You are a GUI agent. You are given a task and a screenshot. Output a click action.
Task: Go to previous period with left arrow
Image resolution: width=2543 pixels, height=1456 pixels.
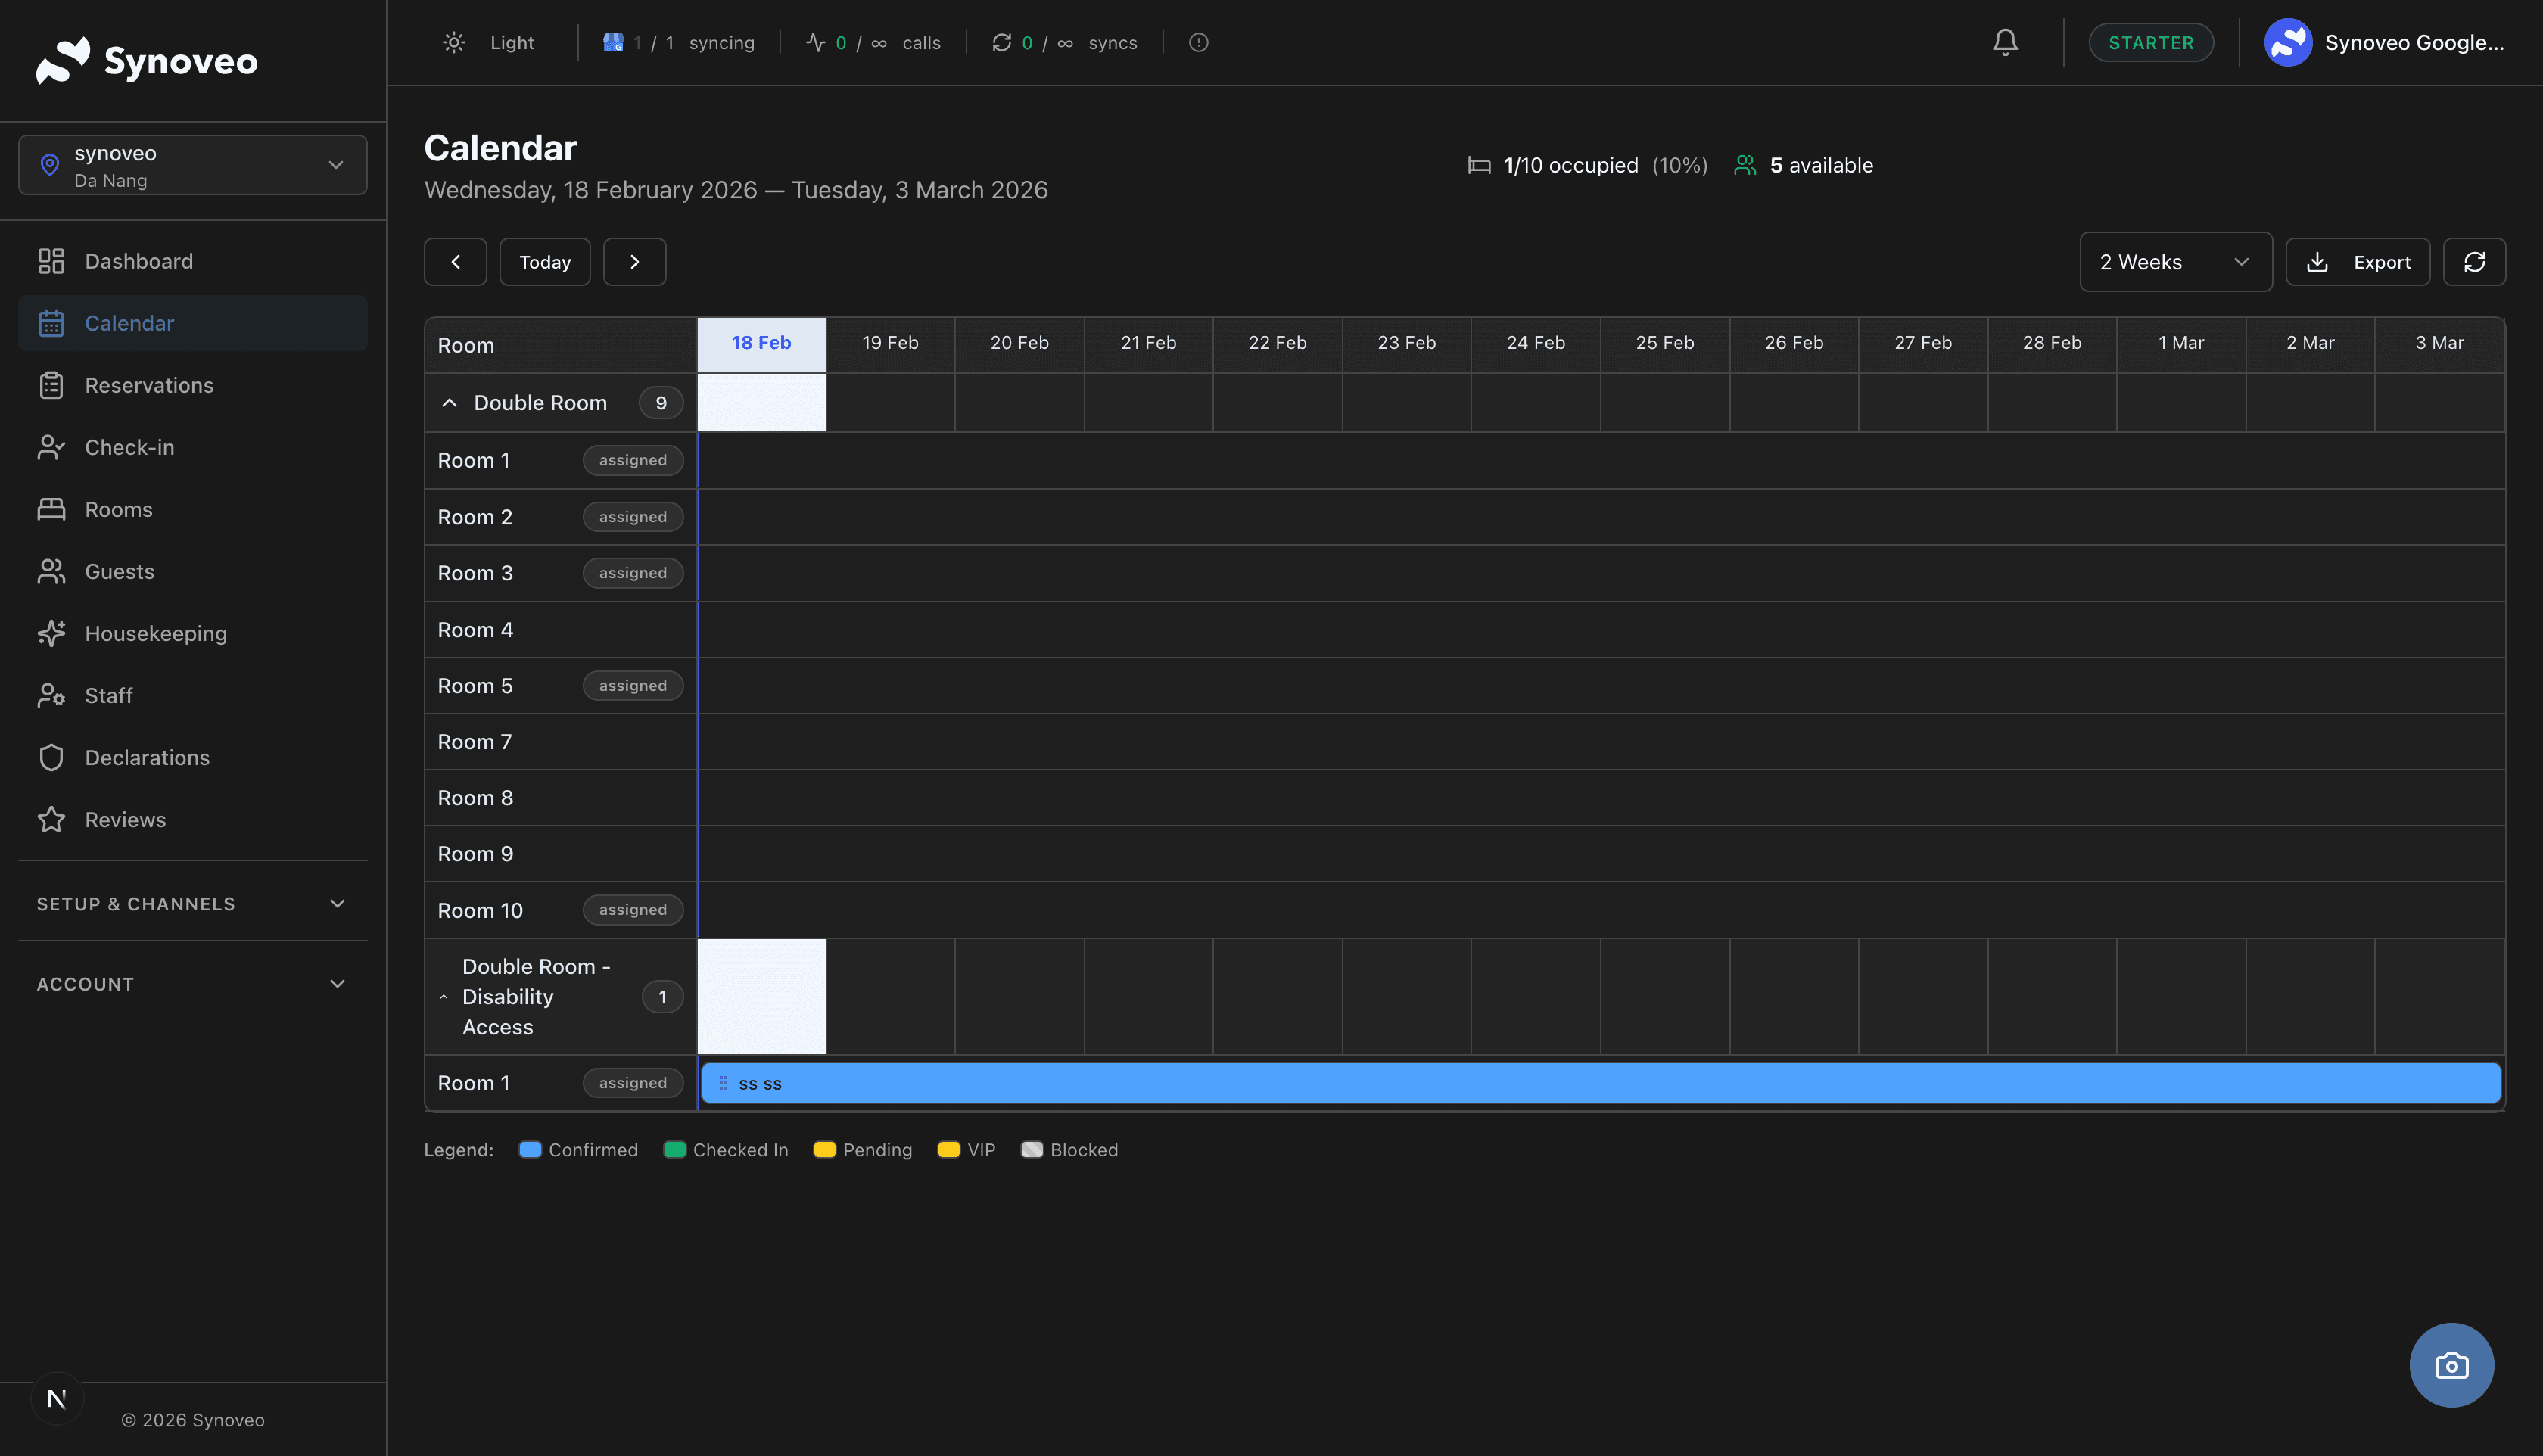[x=455, y=262]
